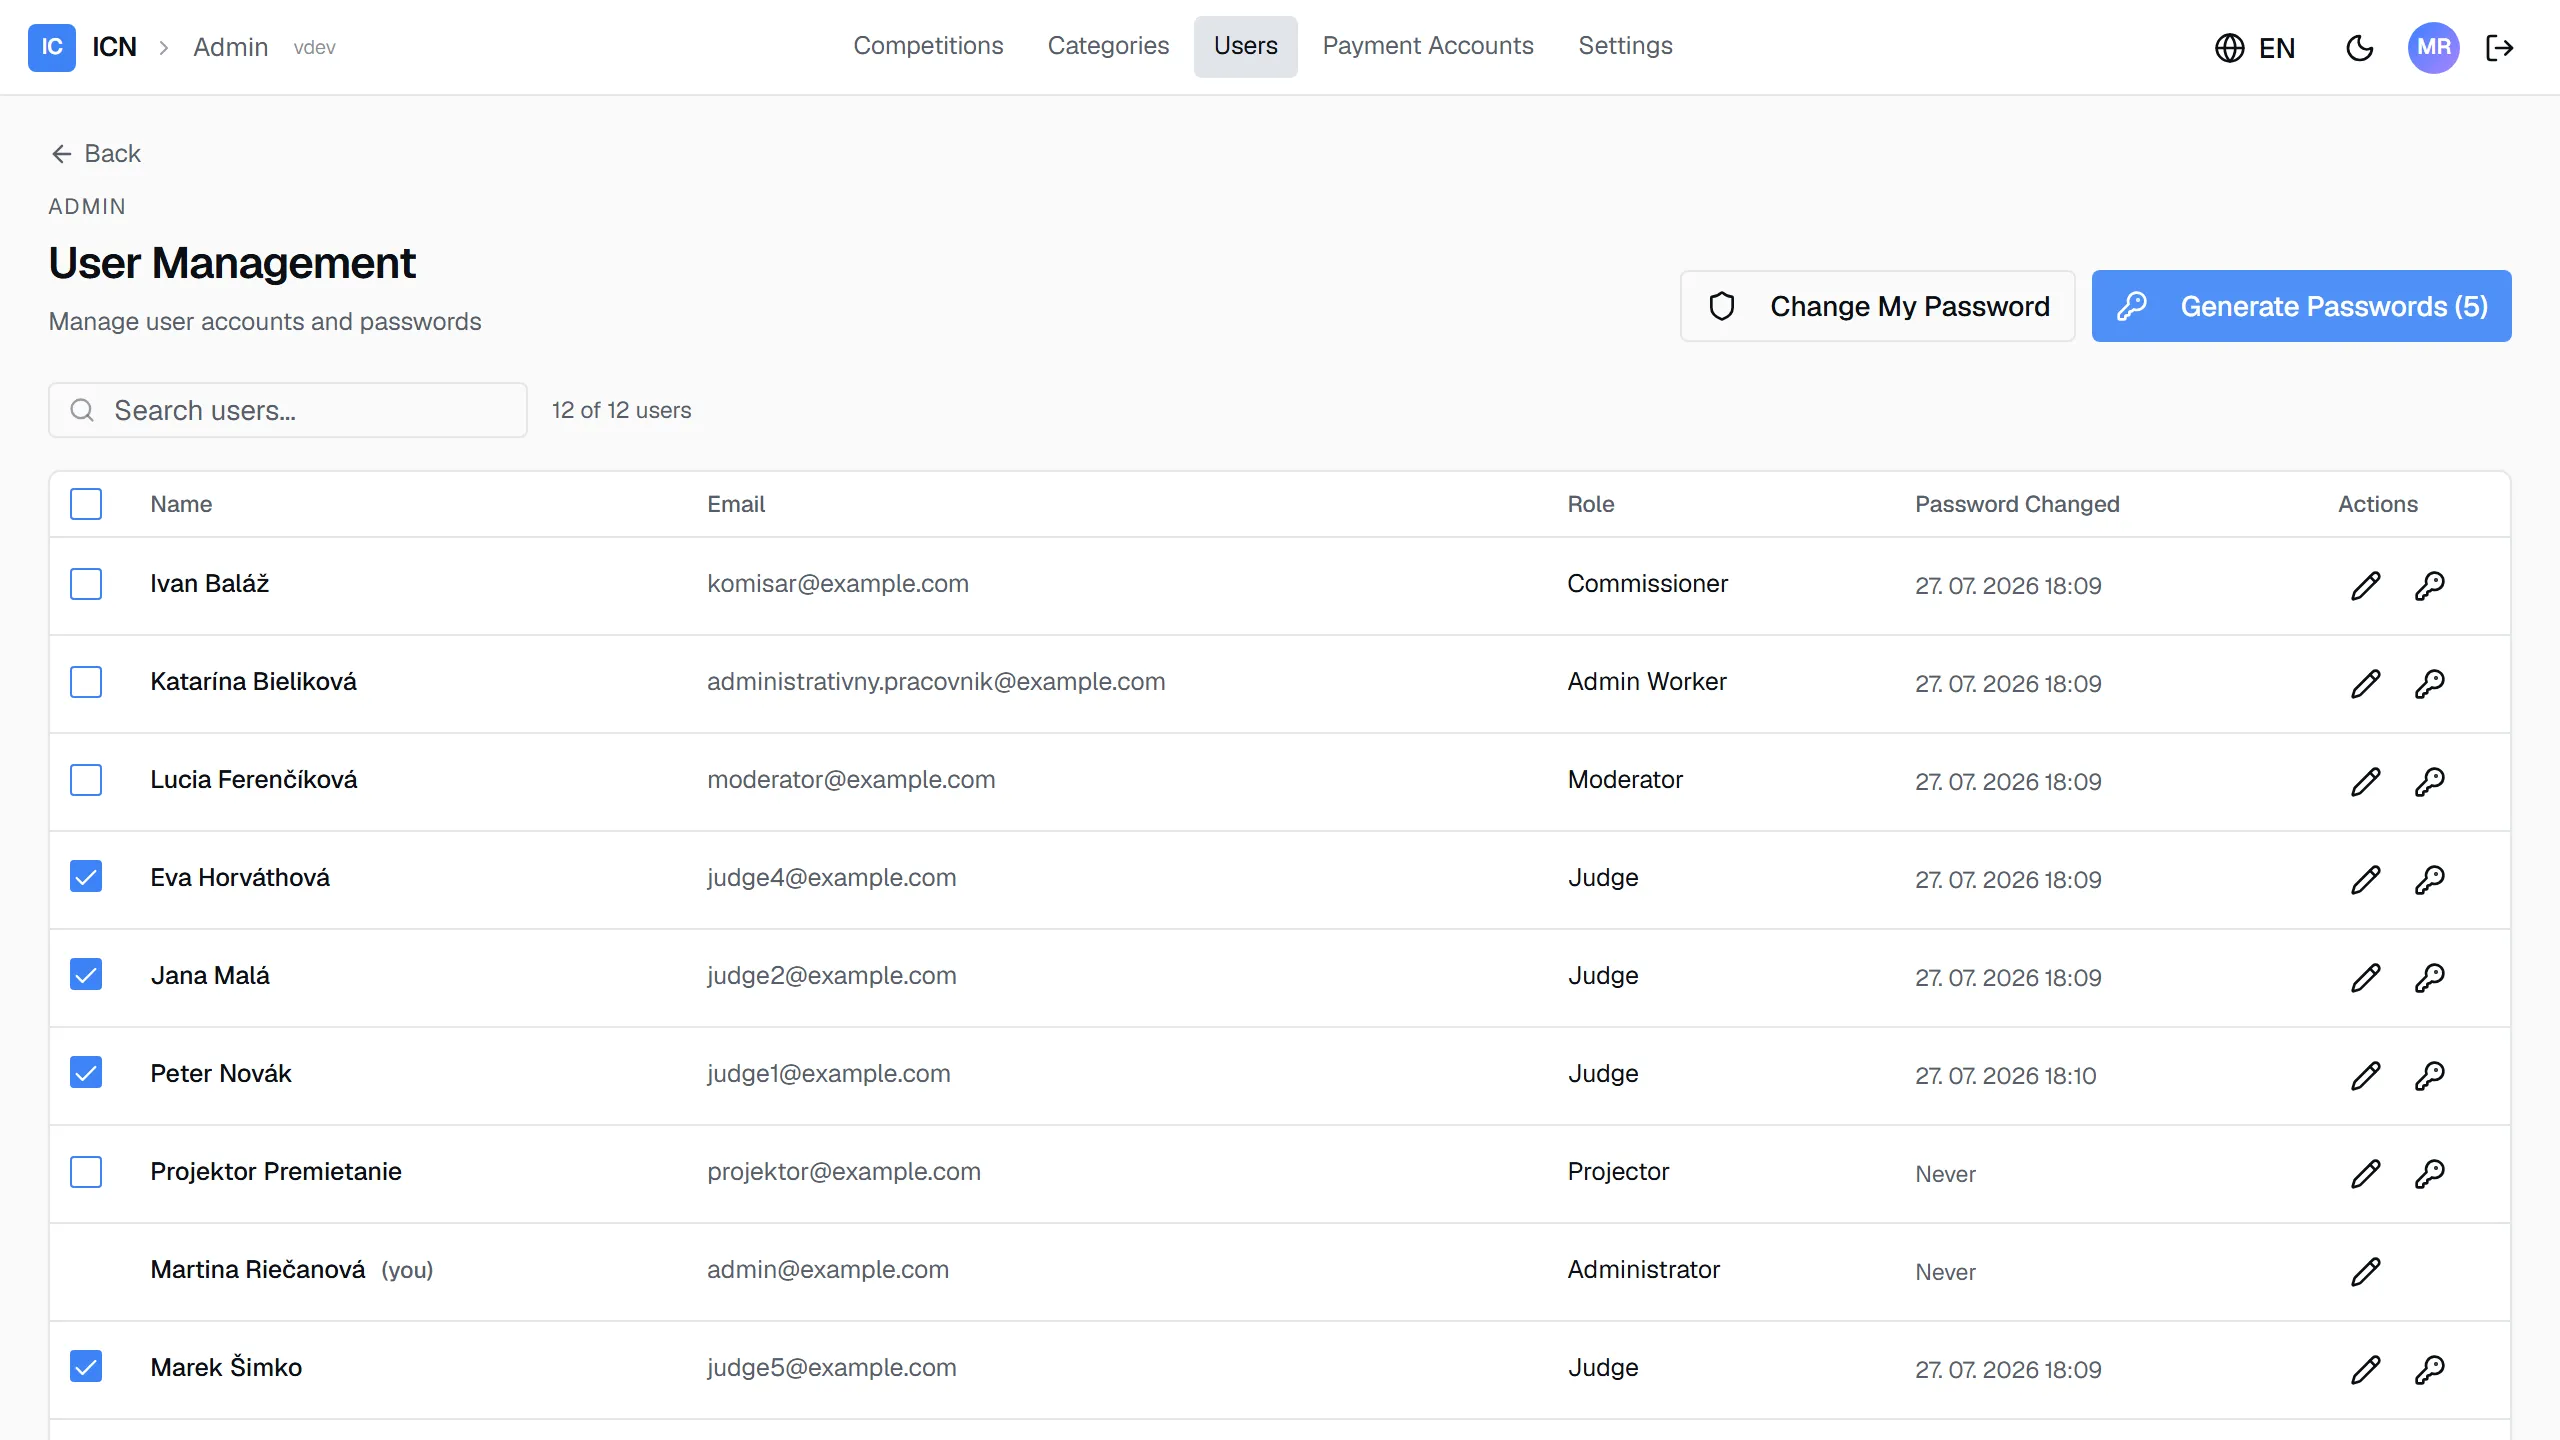Click the Projector role cell
Image resolution: width=2560 pixels, height=1440 pixels.
click(1618, 1172)
